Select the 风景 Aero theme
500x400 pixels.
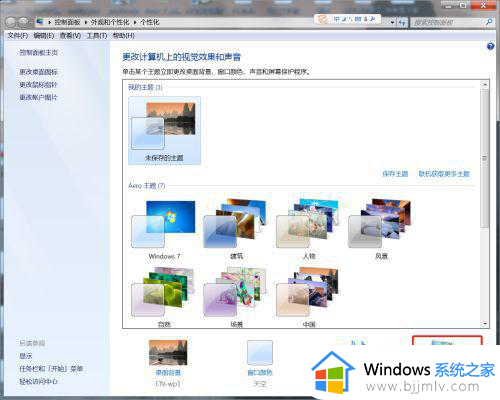coord(381,228)
